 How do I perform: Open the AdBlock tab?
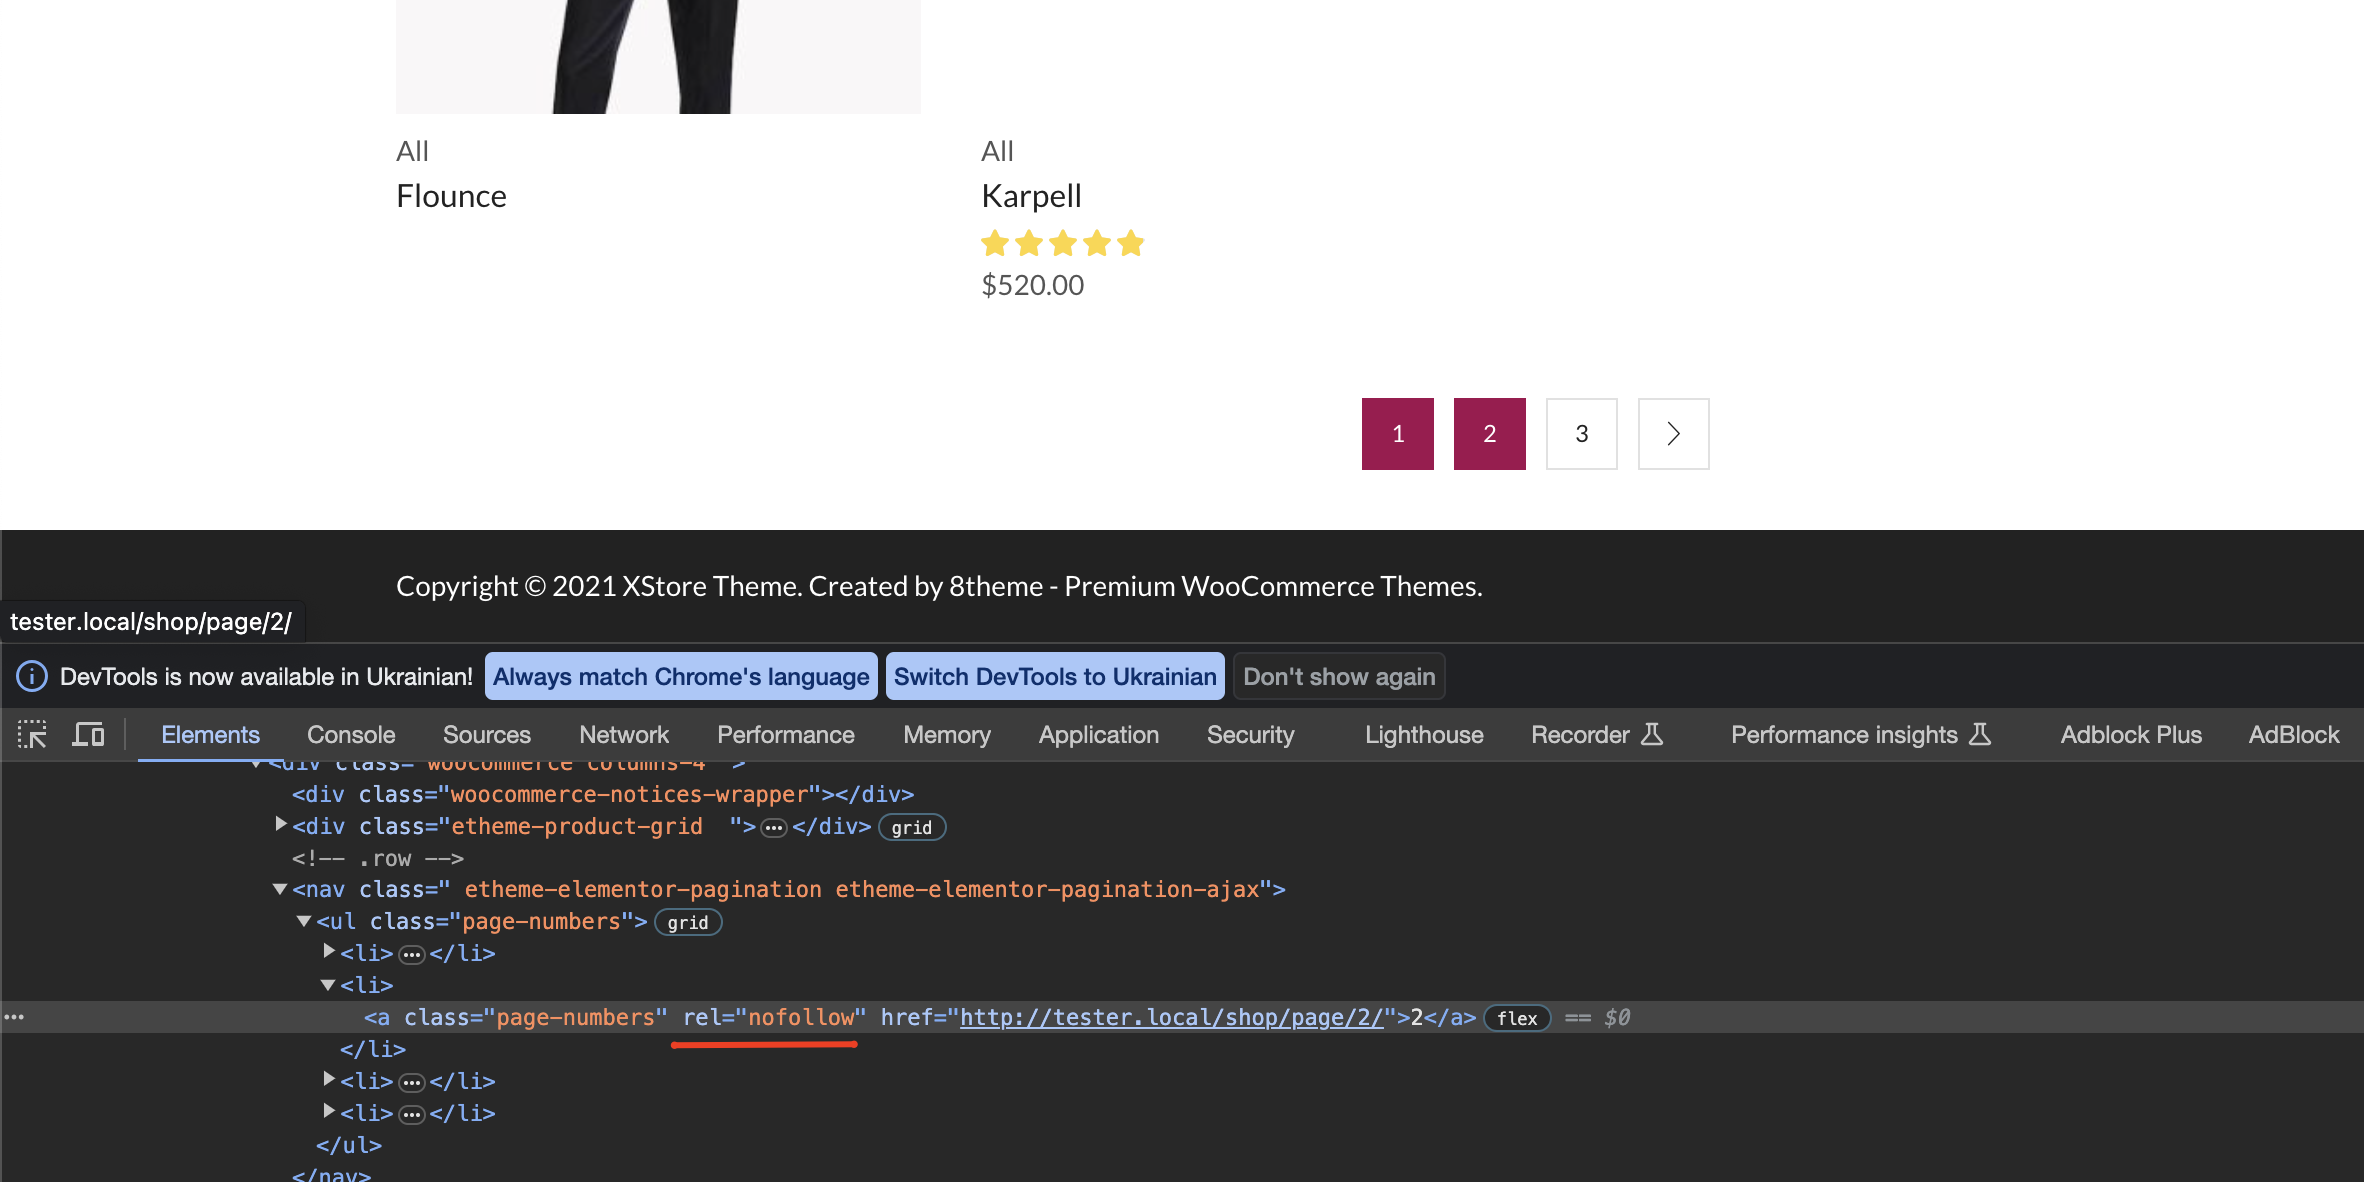[x=2294, y=735]
